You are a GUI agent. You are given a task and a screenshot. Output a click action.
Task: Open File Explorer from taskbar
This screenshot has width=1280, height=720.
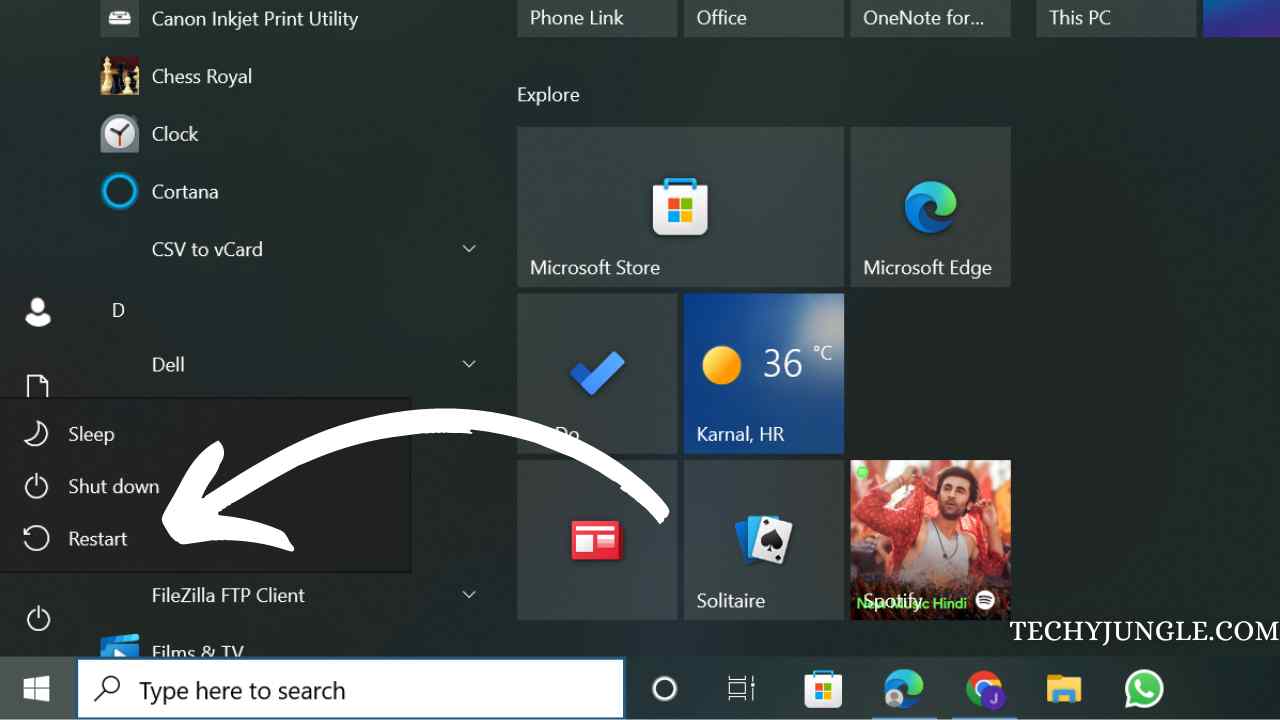pyautogui.click(x=1064, y=689)
